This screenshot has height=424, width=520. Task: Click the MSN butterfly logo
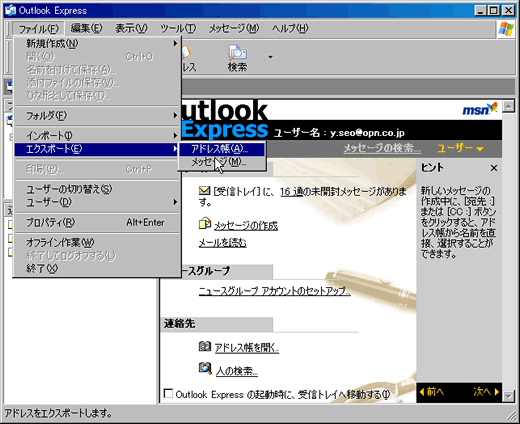pos(480,109)
